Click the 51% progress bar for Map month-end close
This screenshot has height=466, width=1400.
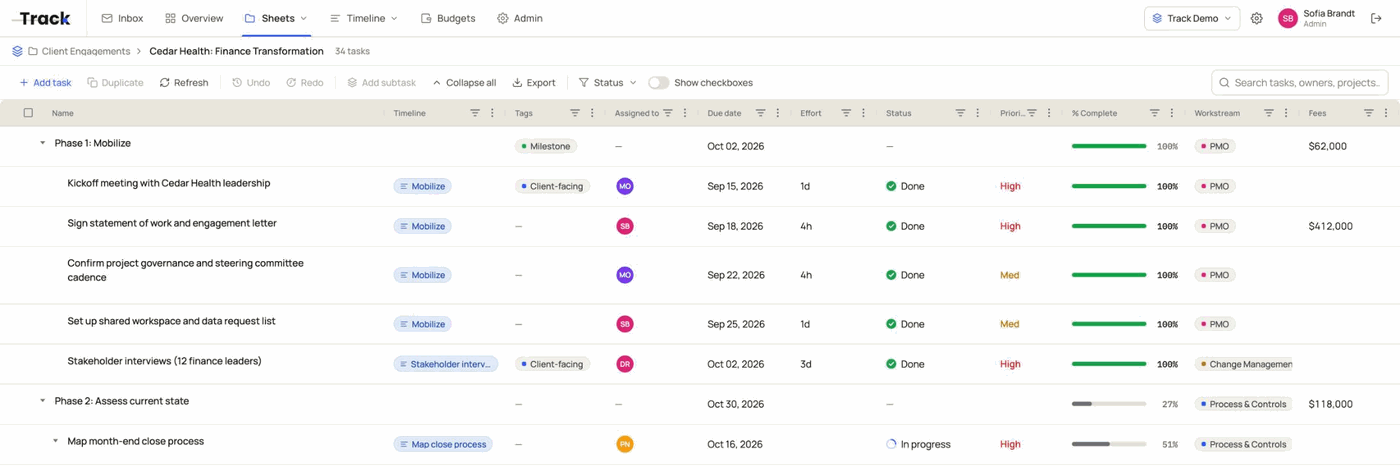pyautogui.click(x=1109, y=444)
